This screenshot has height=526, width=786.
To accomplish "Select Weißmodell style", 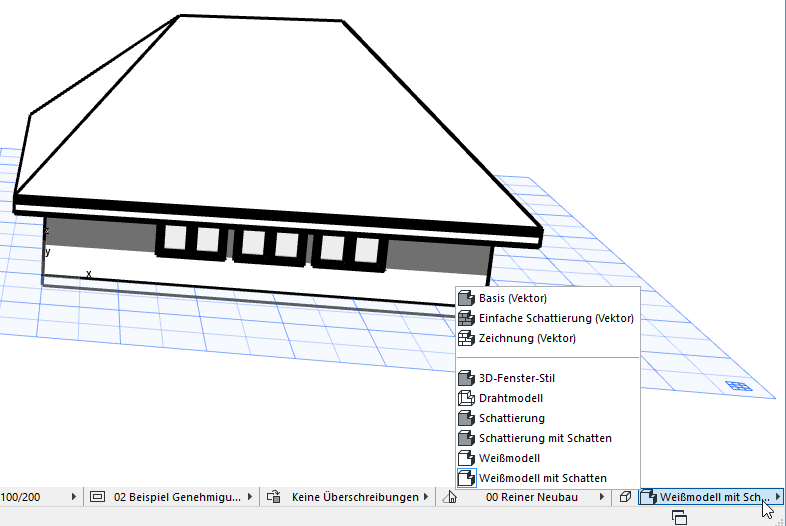I will pyautogui.click(x=547, y=458).
